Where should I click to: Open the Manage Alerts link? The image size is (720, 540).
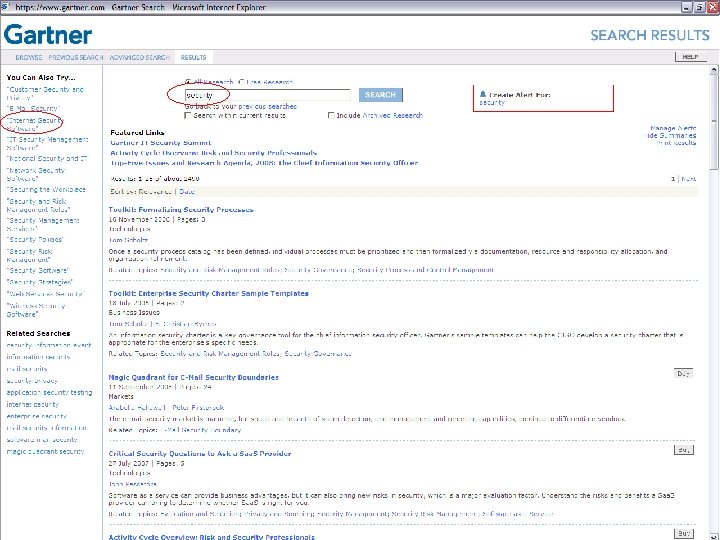click(673, 128)
